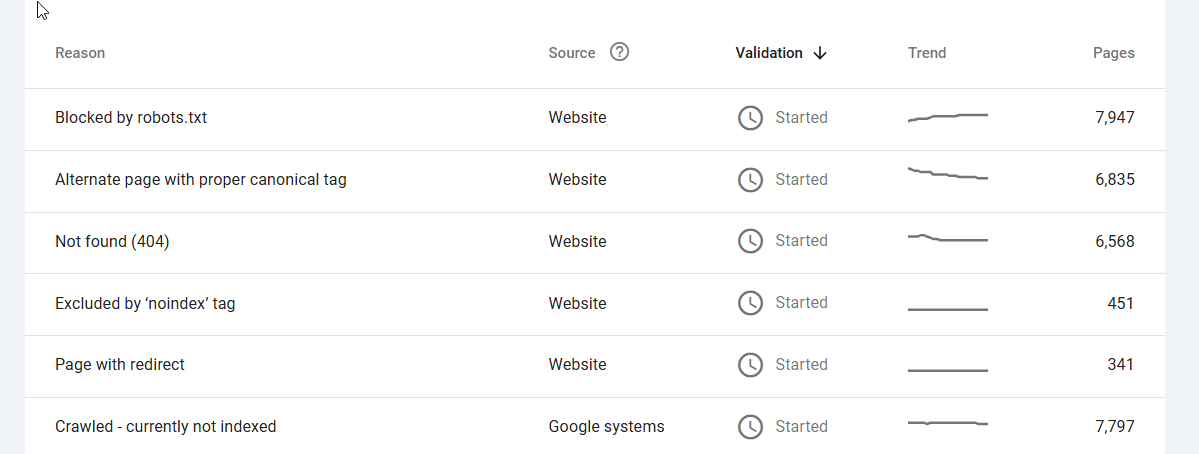Sort table by Validation column header

pyautogui.click(x=768, y=53)
